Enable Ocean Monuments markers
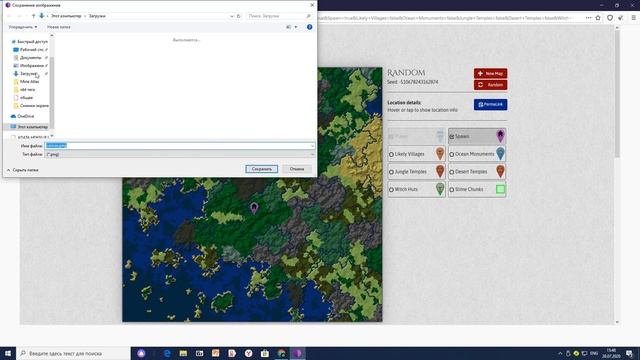The width and height of the screenshot is (640, 360). [452, 154]
